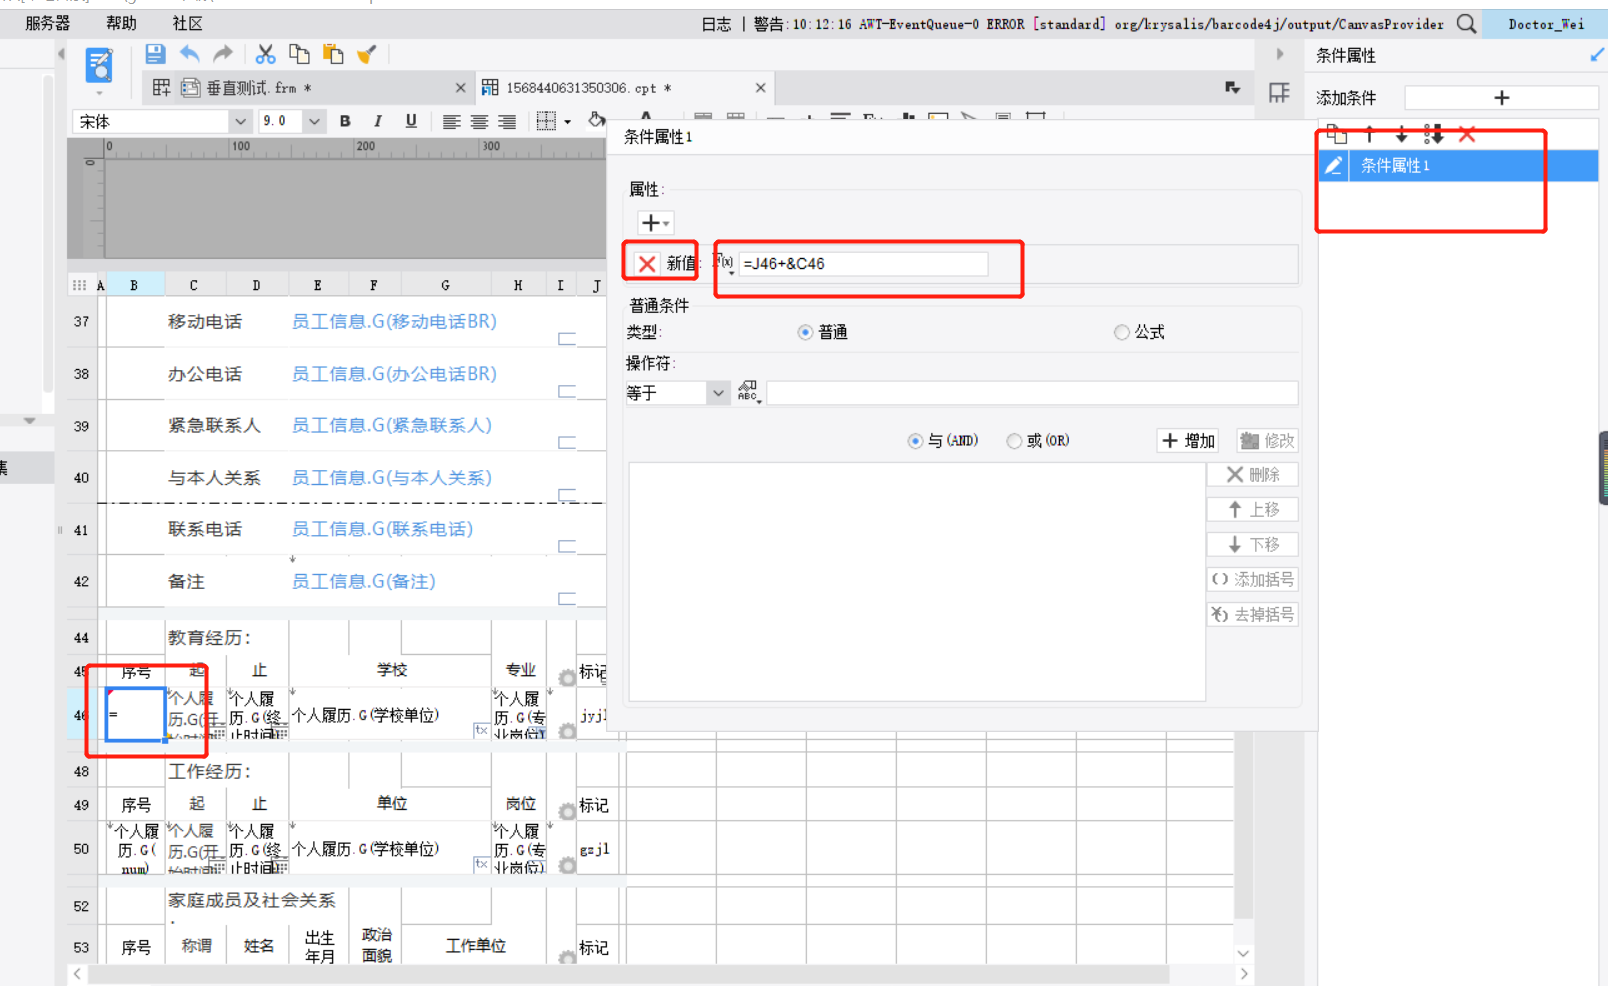Click the 删除 condition button
This screenshot has height=986, width=1608.
(1252, 475)
